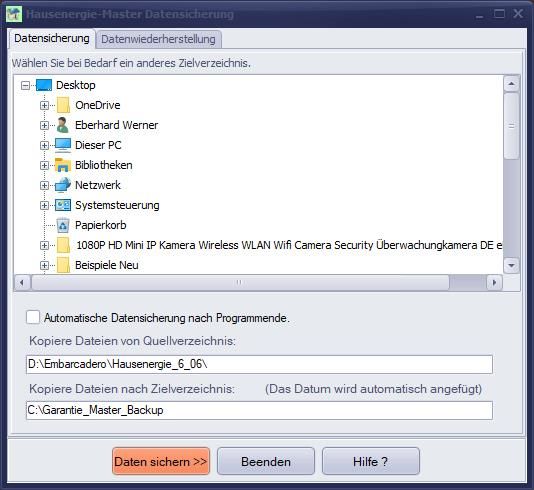Viewport: 534px width, 490px height.
Task: Expand the Dieser PC tree node
Action: (x=44, y=145)
